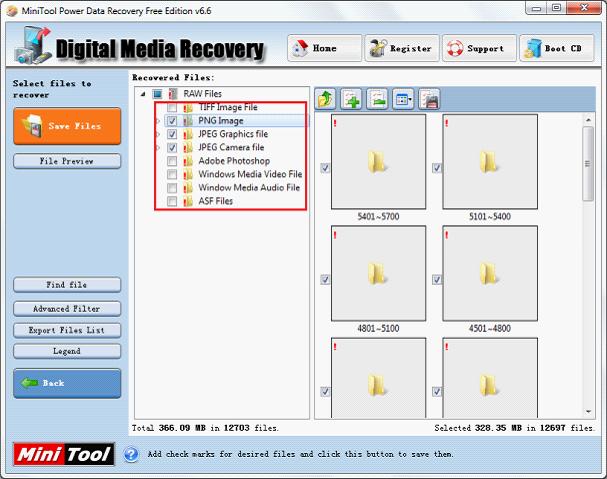Click the Find file button
This screenshot has height=479, width=607.
click(x=67, y=285)
